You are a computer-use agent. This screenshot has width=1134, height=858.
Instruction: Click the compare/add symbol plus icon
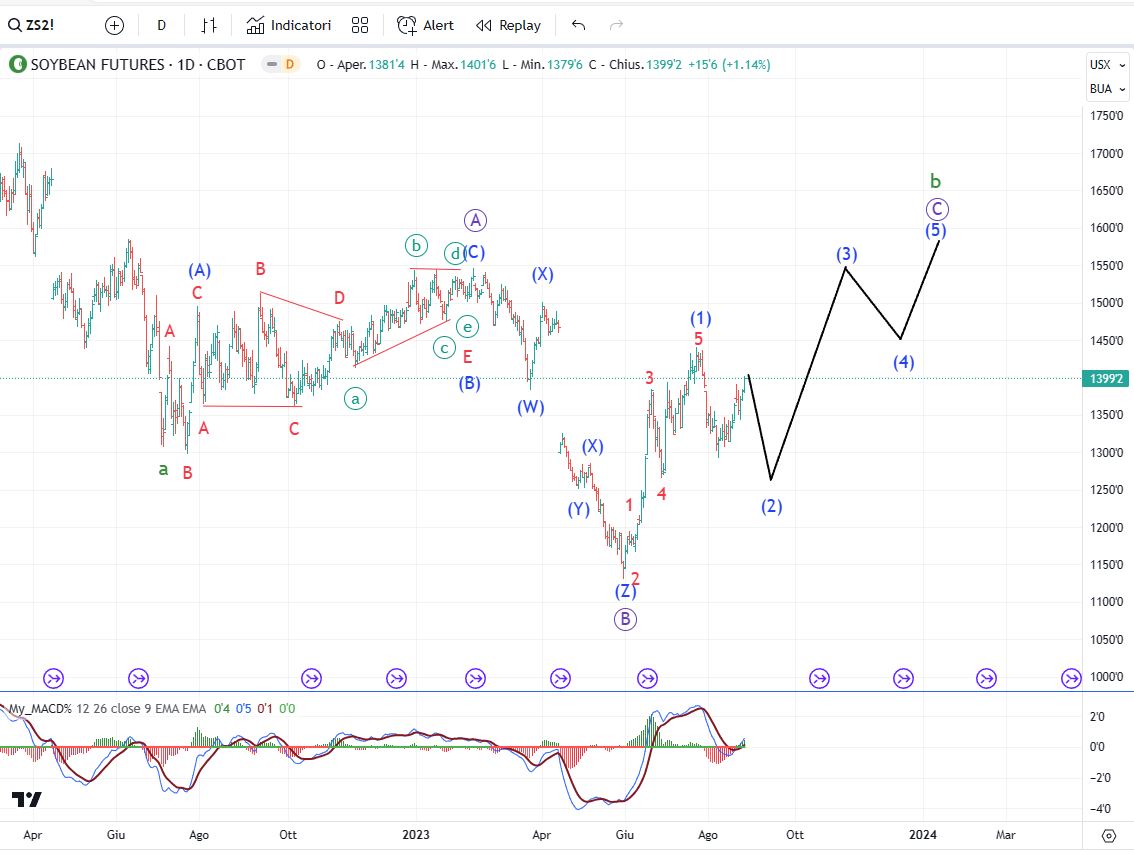click(x=114, y=25)
